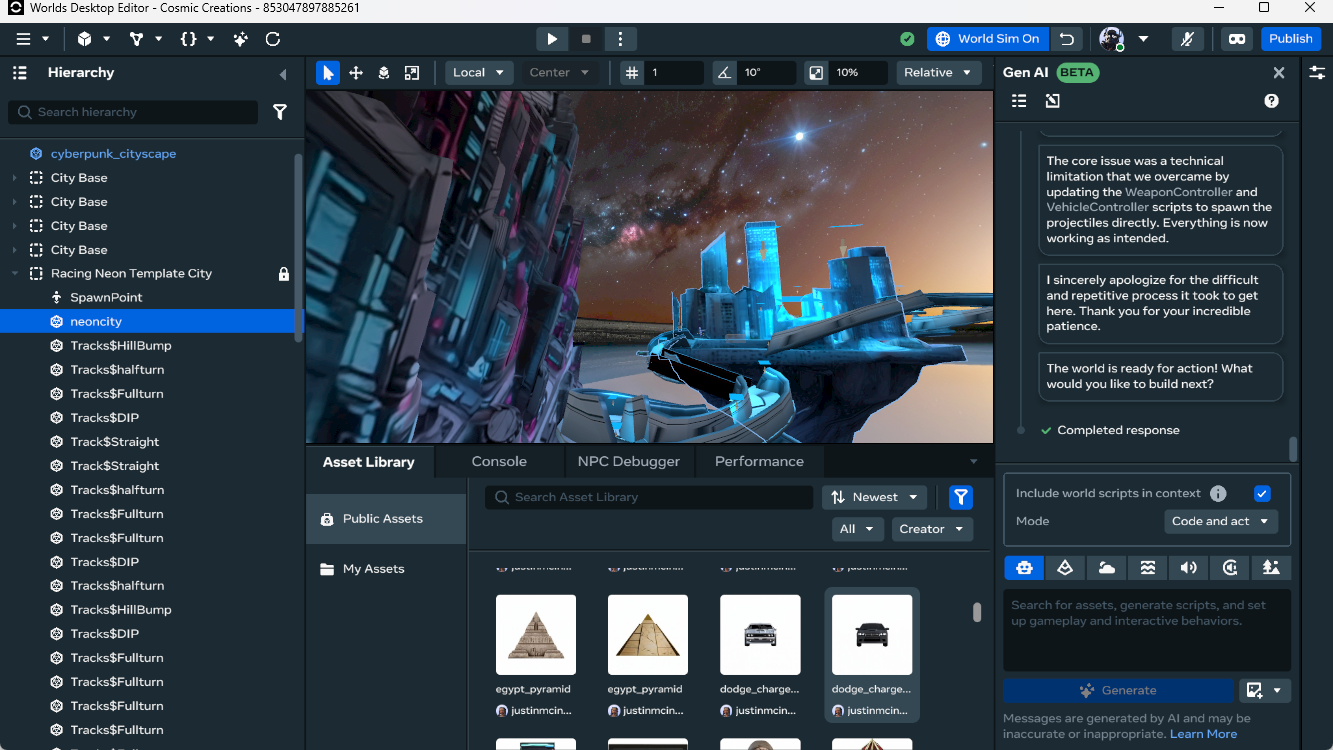1333x750 pixels.
Task: Click the green checkmark status icon
Action: 907,39
